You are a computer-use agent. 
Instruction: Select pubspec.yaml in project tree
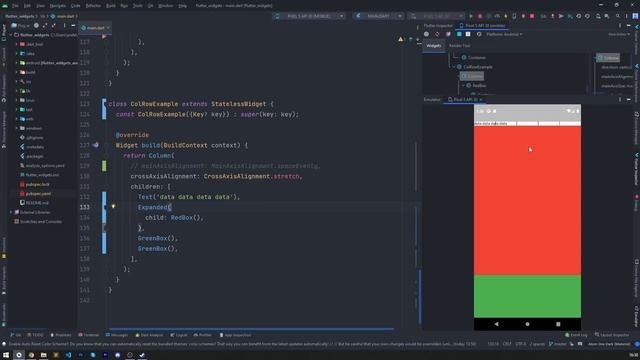click(38, 194)
